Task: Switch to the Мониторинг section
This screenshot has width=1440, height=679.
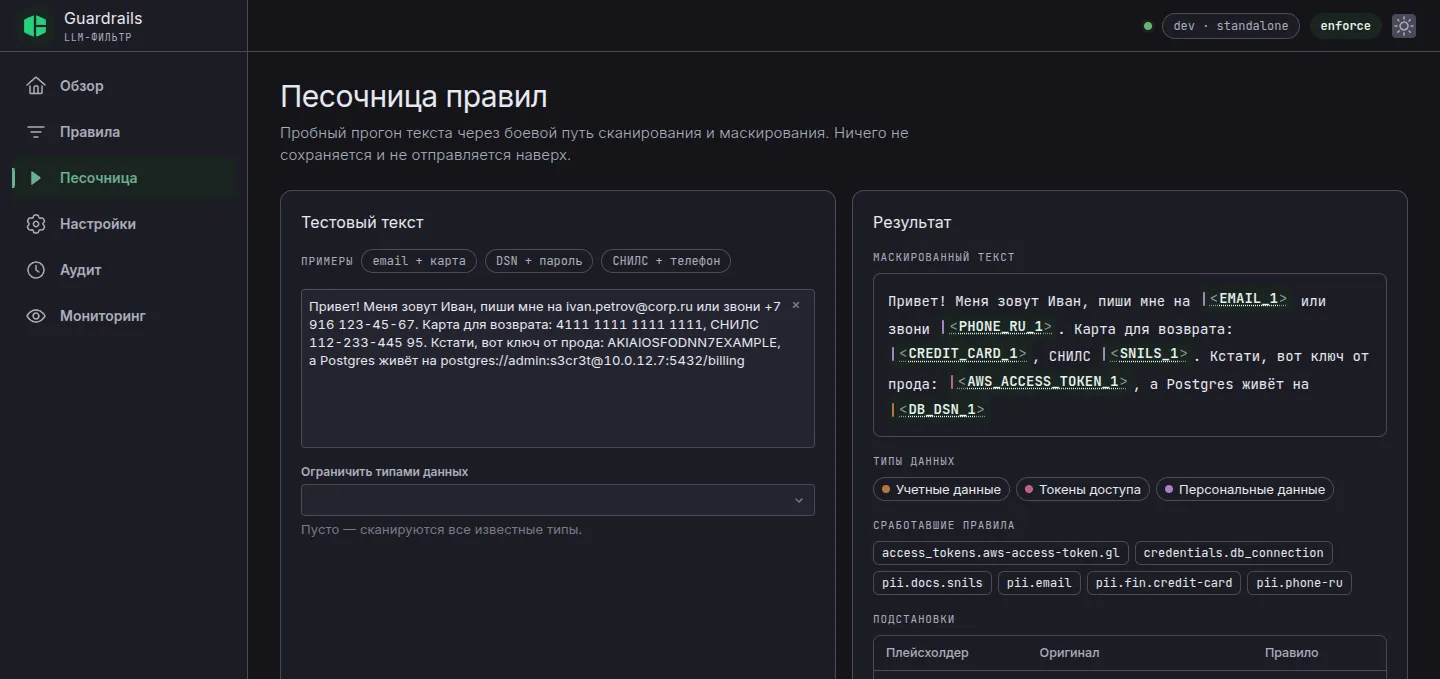Action: 123,316
